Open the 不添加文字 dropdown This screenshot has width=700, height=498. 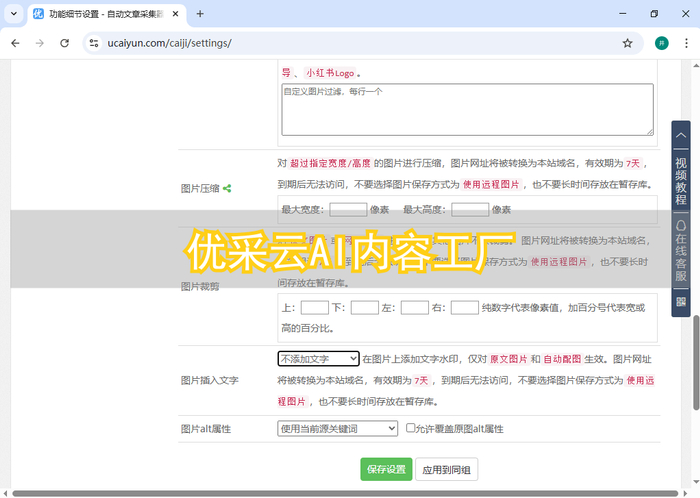click(318, 359)
